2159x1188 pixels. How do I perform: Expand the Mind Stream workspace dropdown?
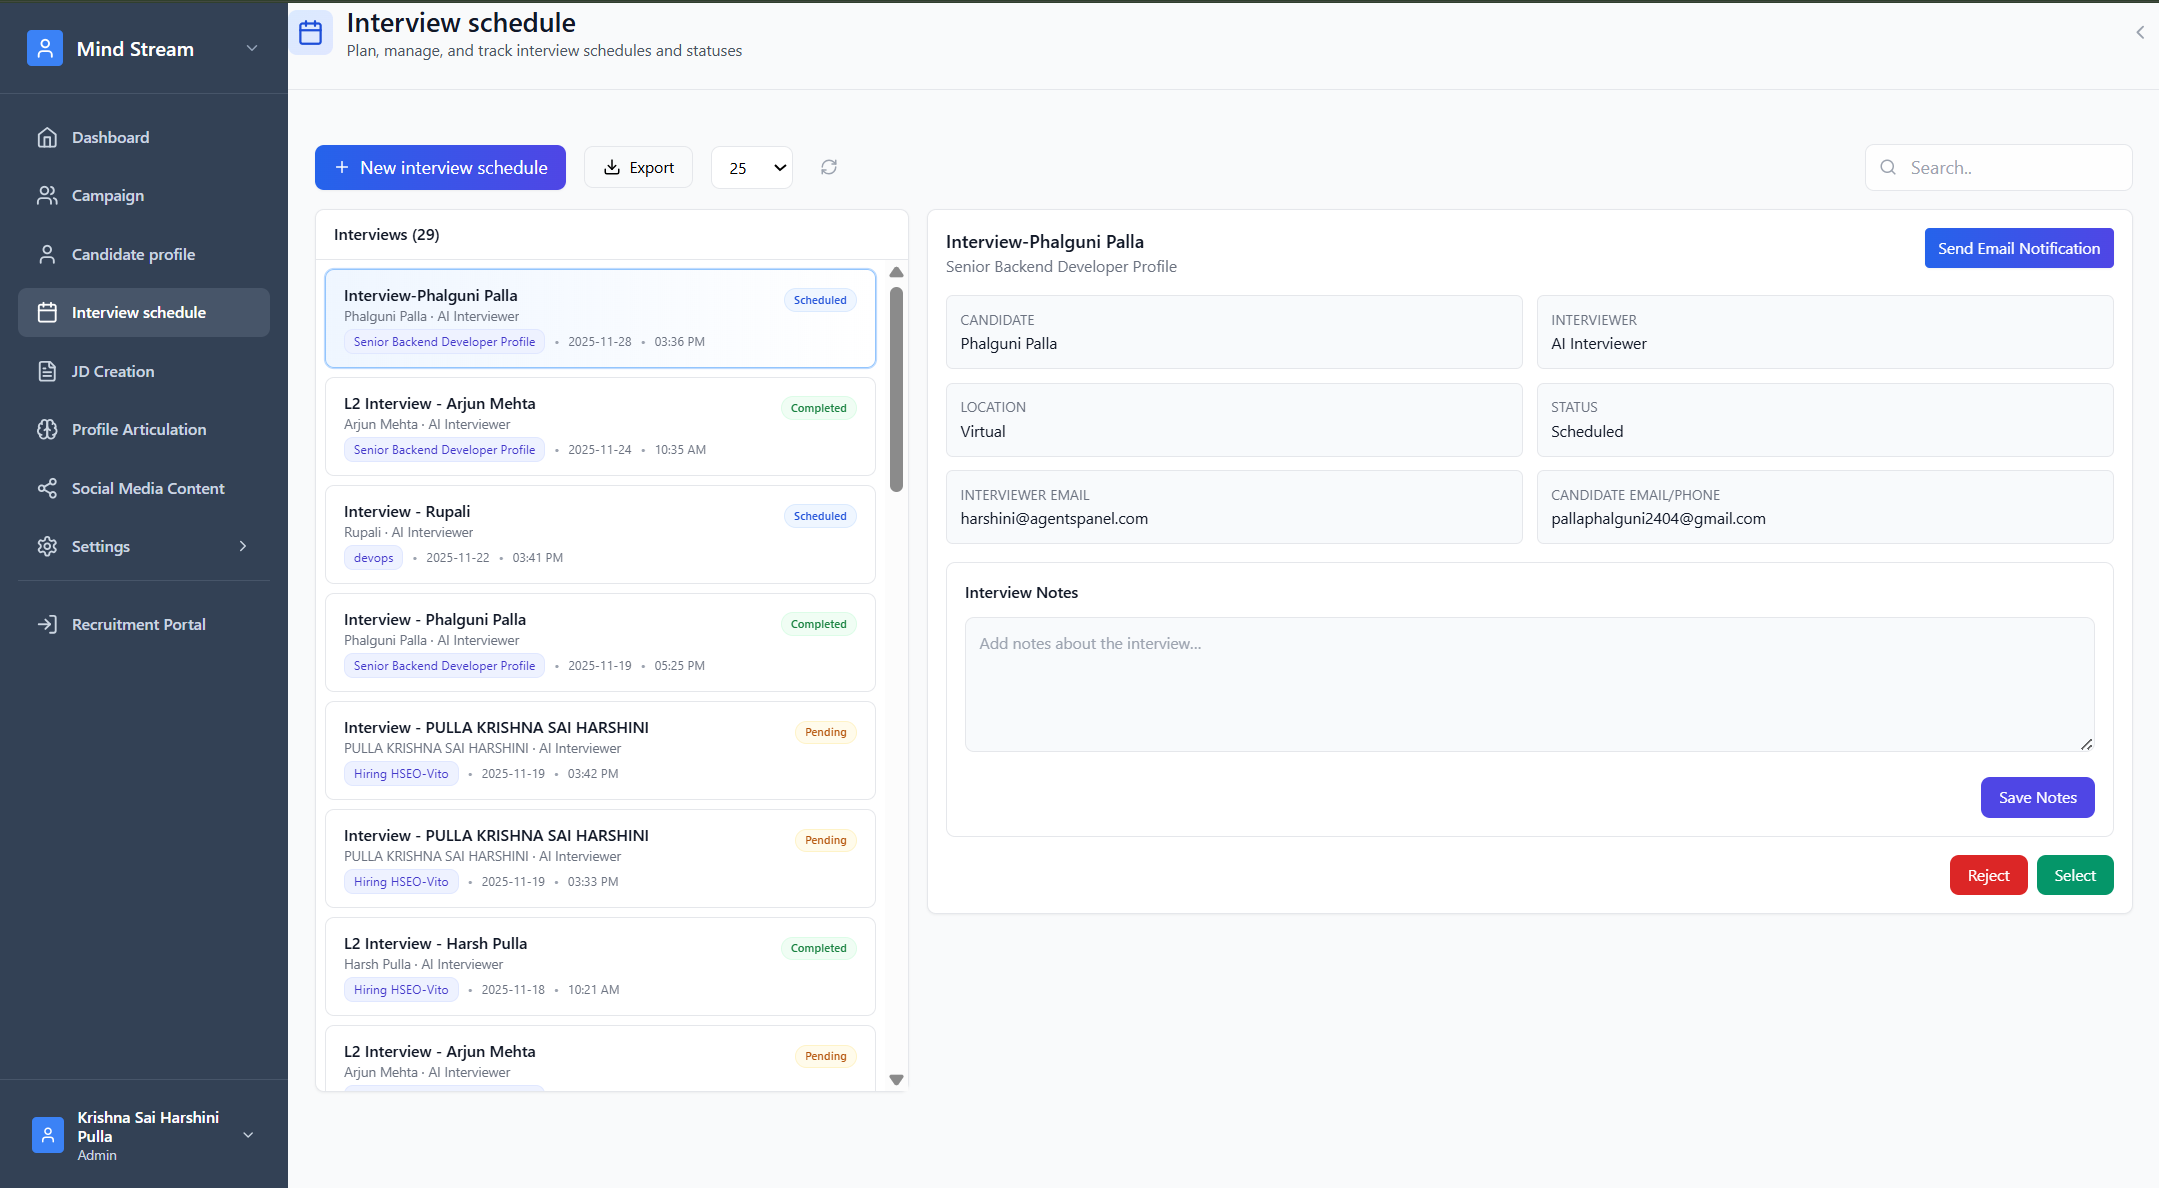pos(252,48)
